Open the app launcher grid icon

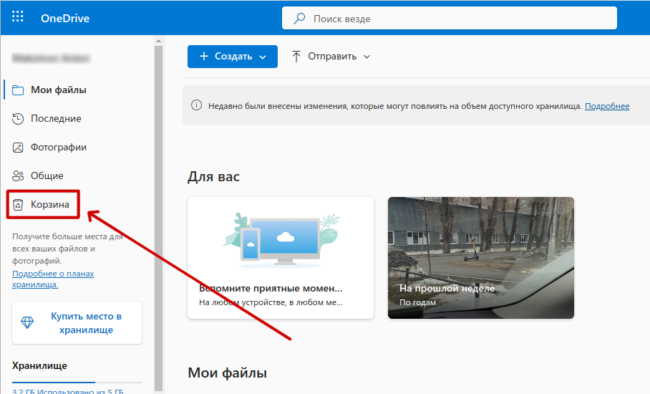point(17,17)
